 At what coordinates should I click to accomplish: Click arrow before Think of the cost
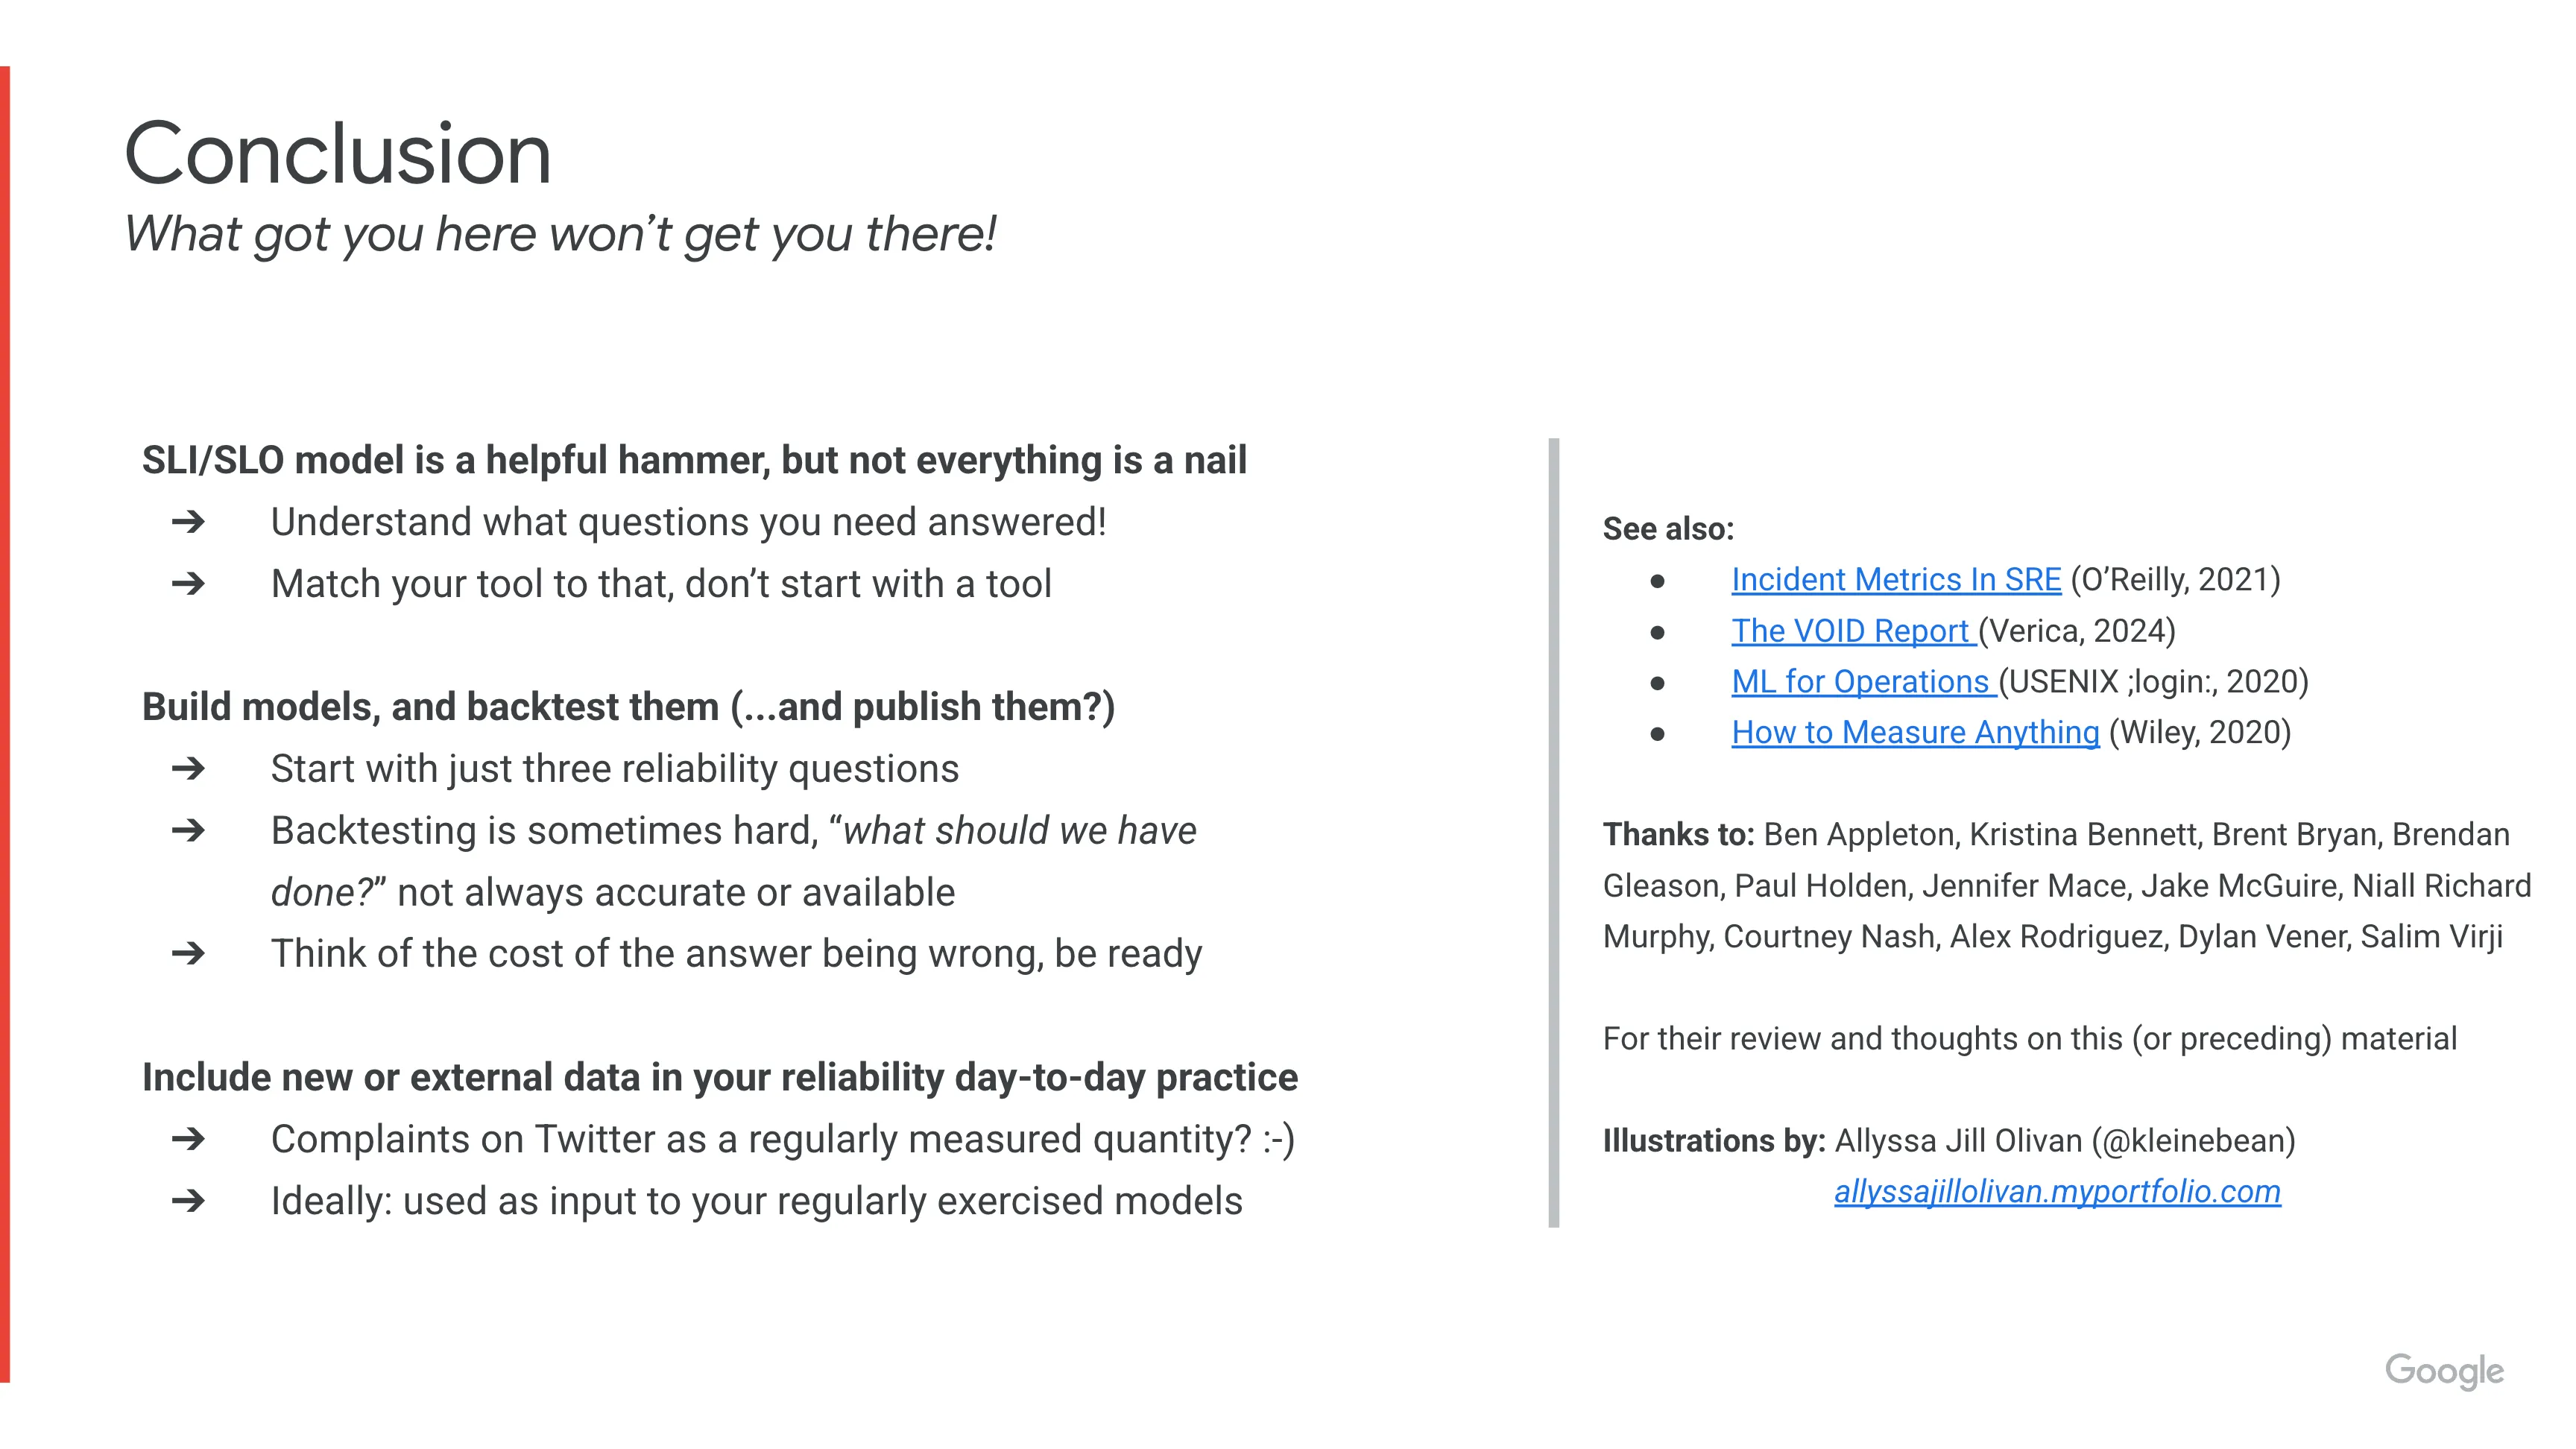point(188,954)
